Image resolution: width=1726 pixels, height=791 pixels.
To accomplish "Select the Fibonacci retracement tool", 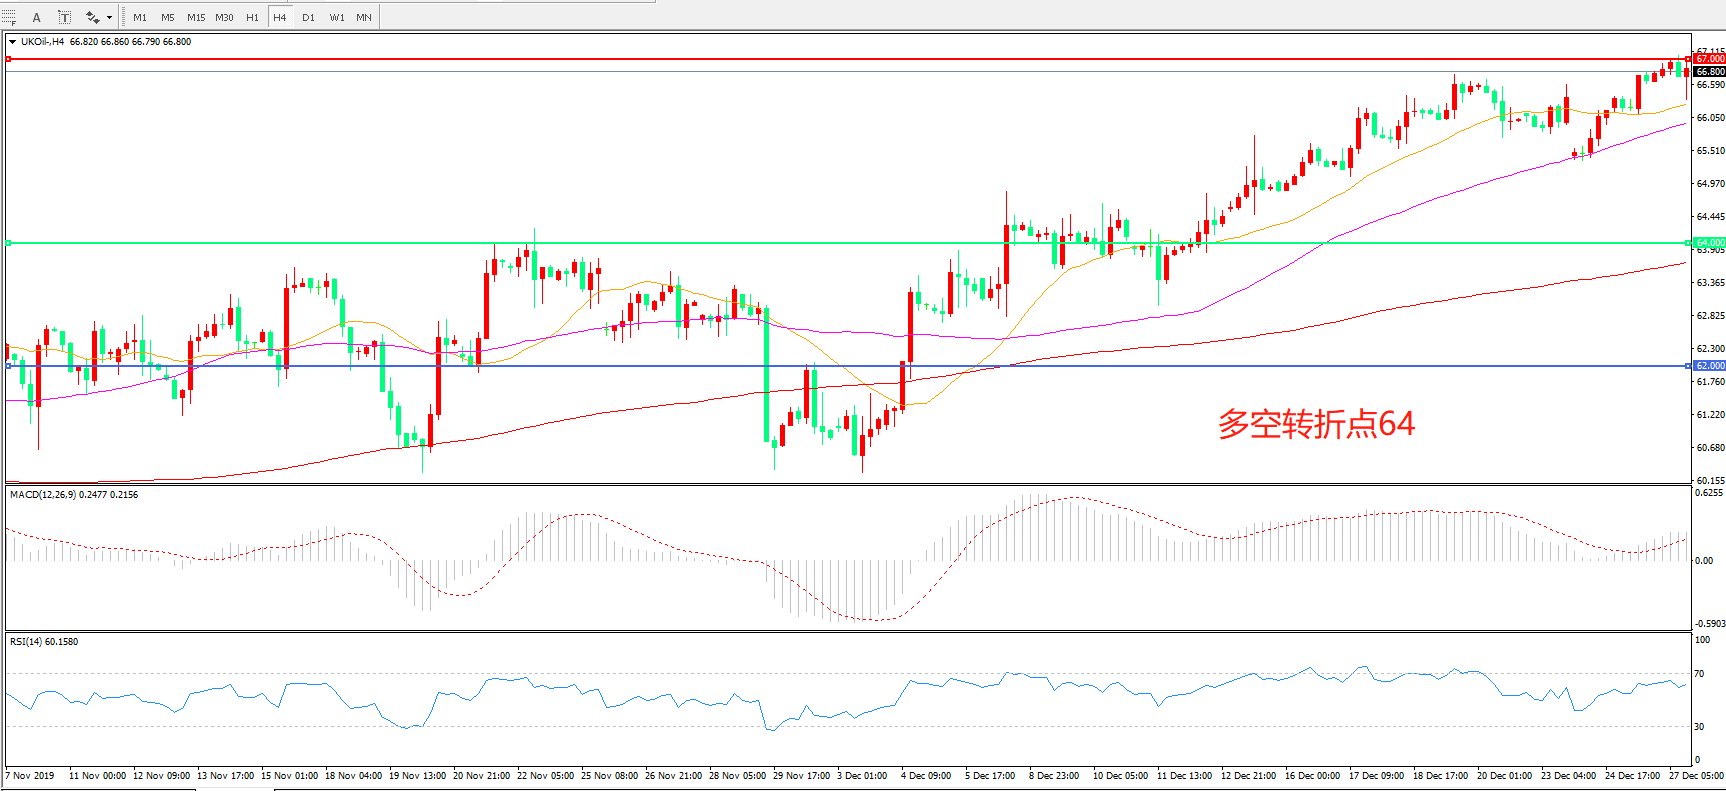I will (x=9, y=17).
